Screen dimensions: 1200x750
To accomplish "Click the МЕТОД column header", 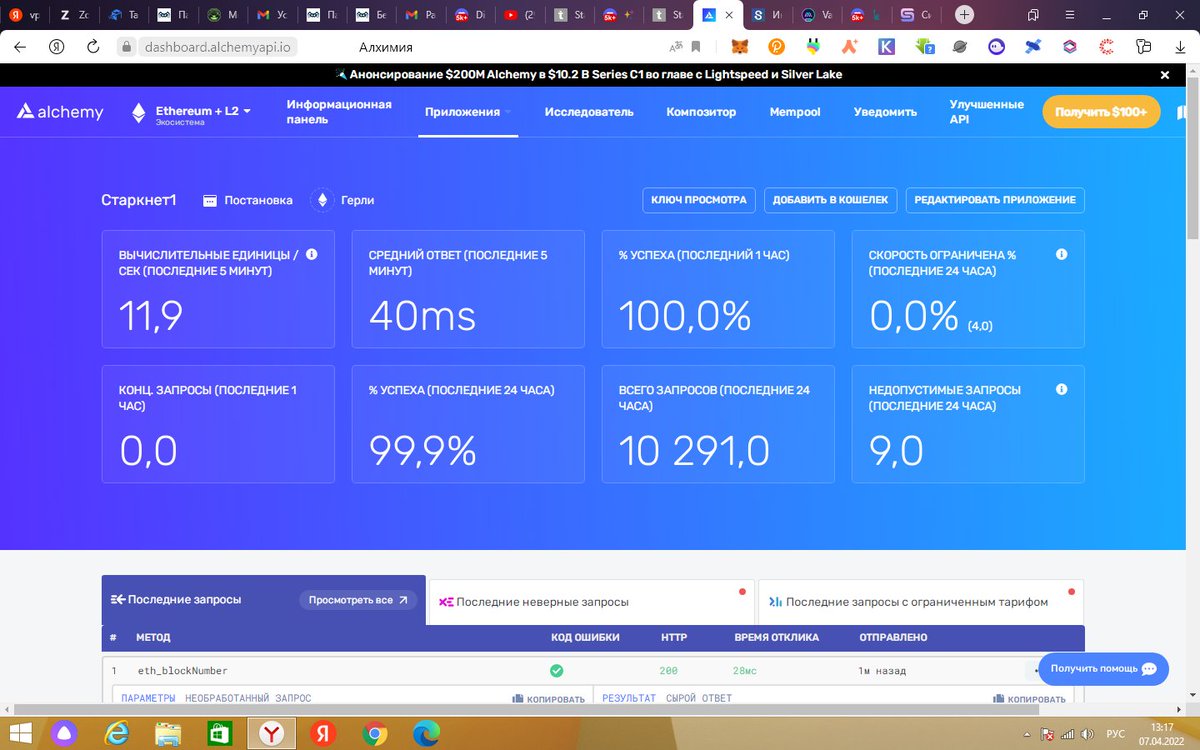I will [153, 637].
